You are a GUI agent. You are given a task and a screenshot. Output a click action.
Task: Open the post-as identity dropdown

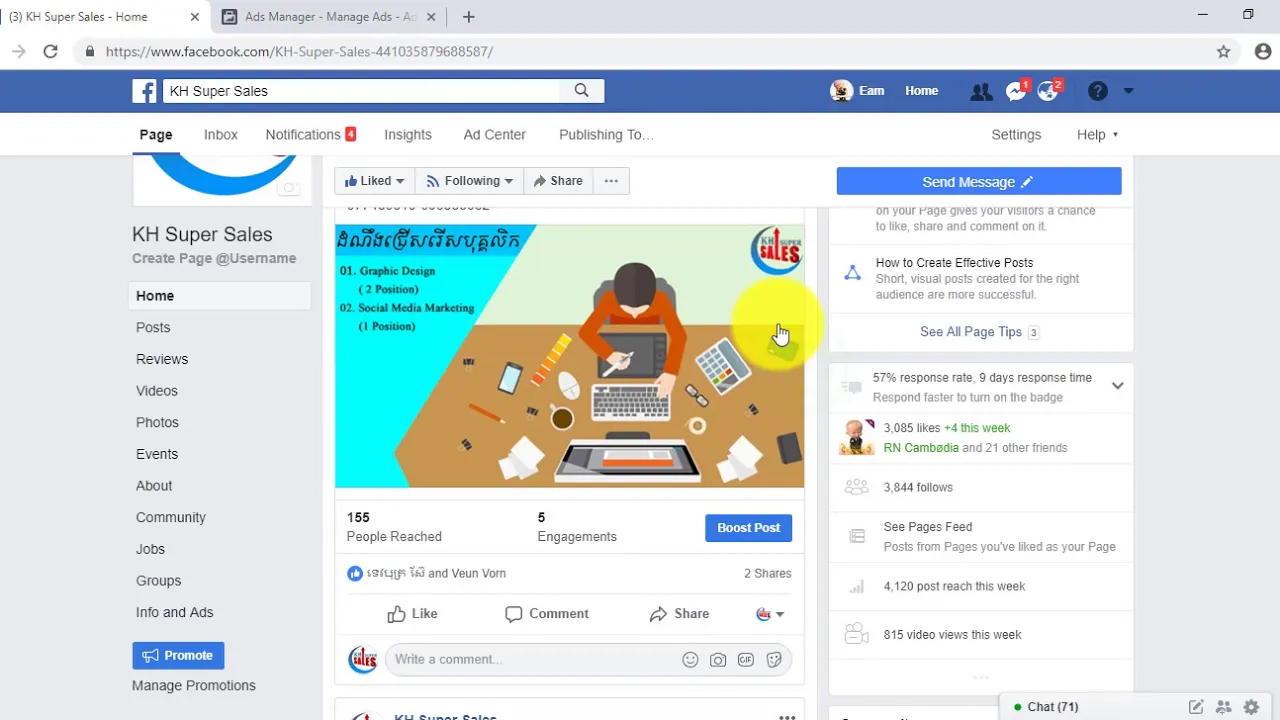tap(770, 614)
